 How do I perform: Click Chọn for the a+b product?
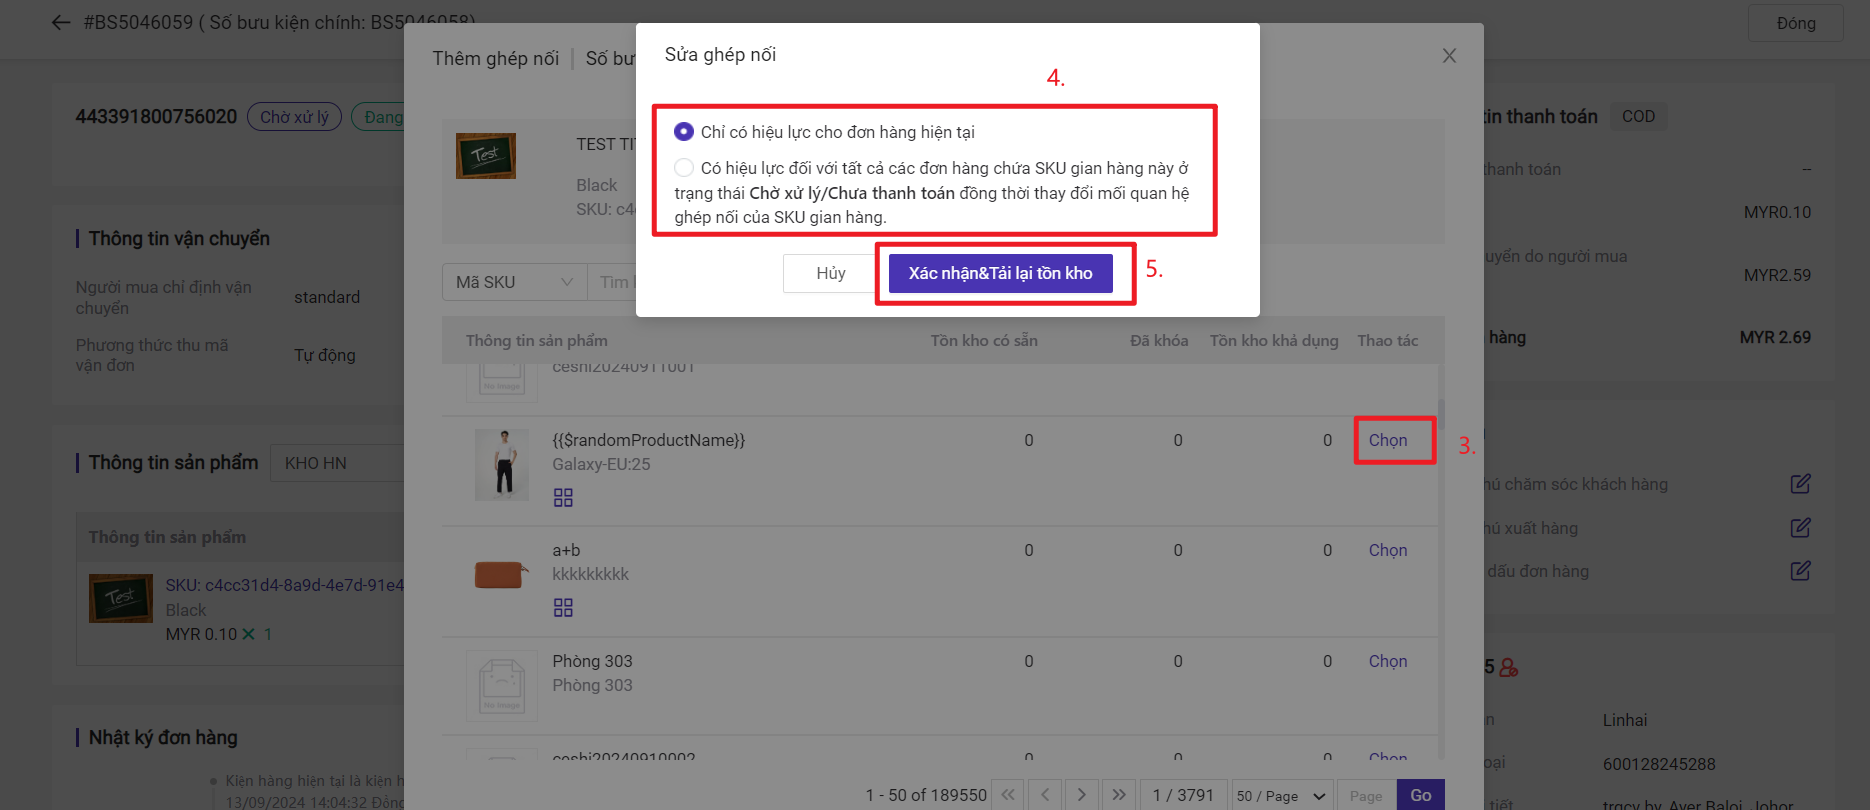tap(1388, 550)
